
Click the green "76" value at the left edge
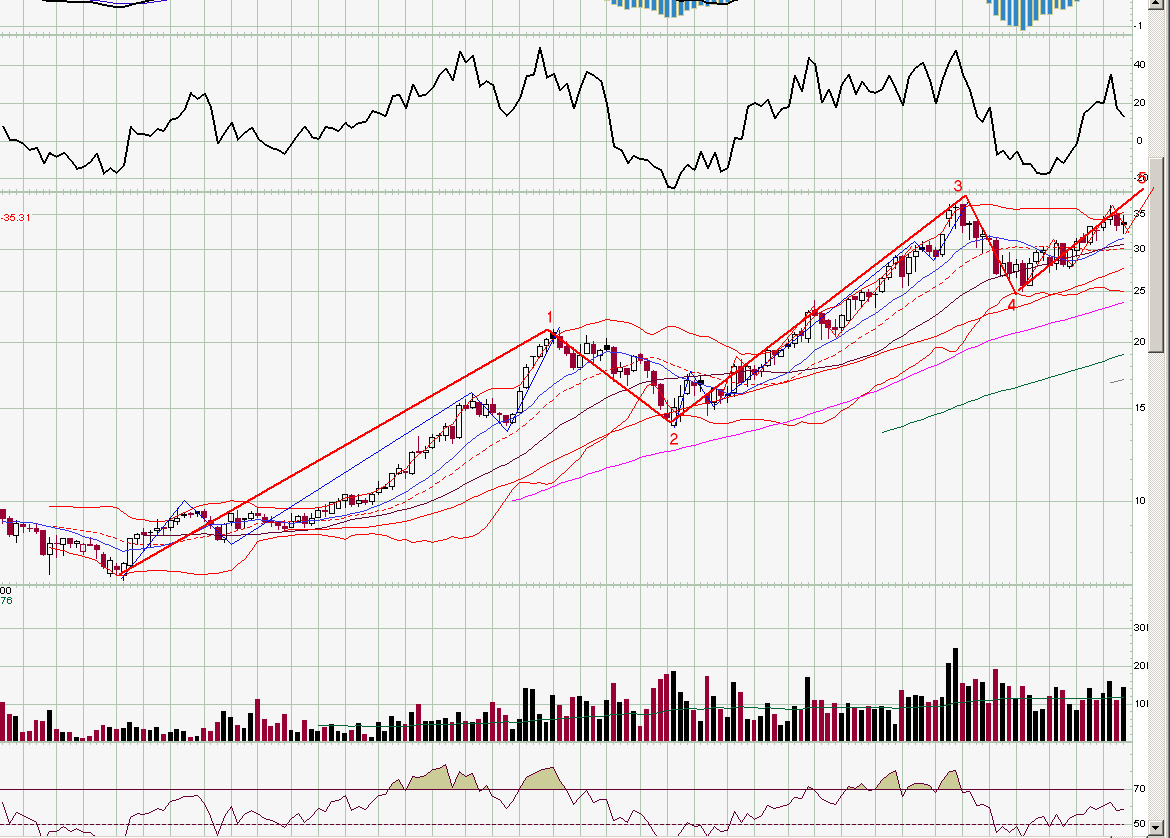(x=6, y=600)
